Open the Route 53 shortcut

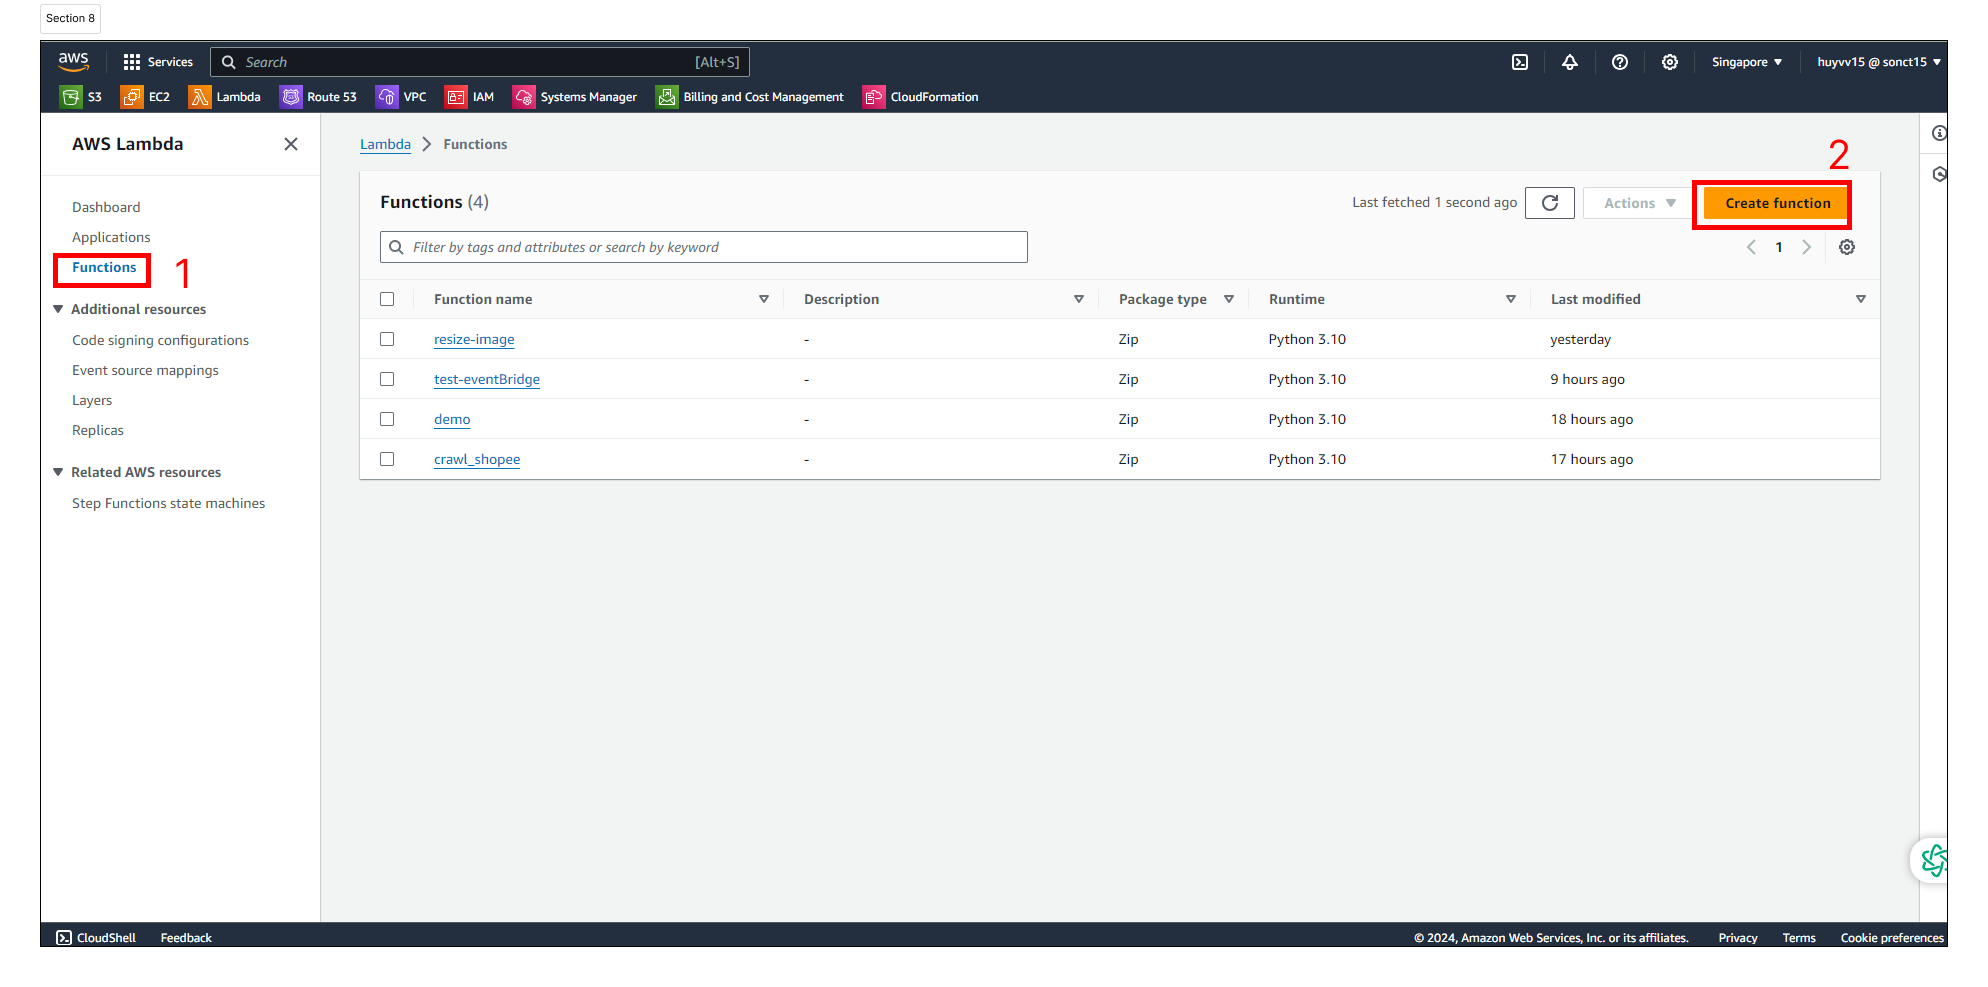319,97
